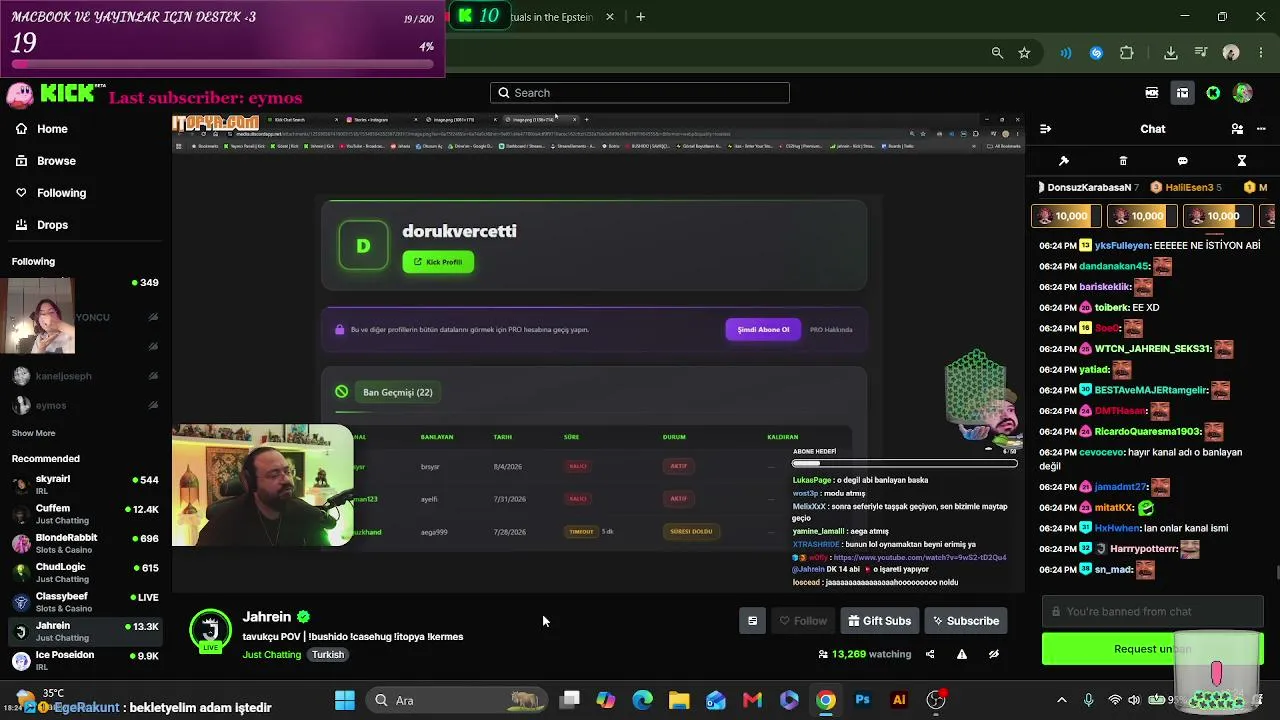
Task: Select eymos in the Following list
Action: pyautogui.click(x=85, y=405)
